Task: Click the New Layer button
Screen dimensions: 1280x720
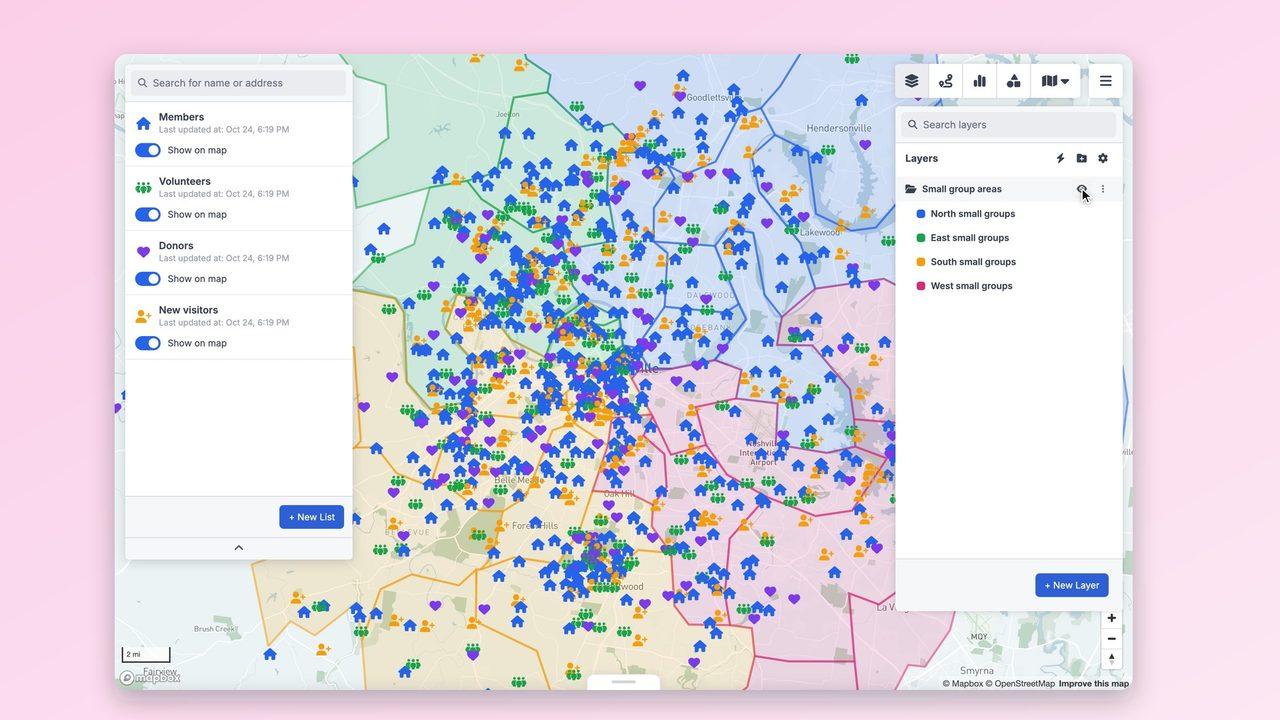Action: (1072, 585)
